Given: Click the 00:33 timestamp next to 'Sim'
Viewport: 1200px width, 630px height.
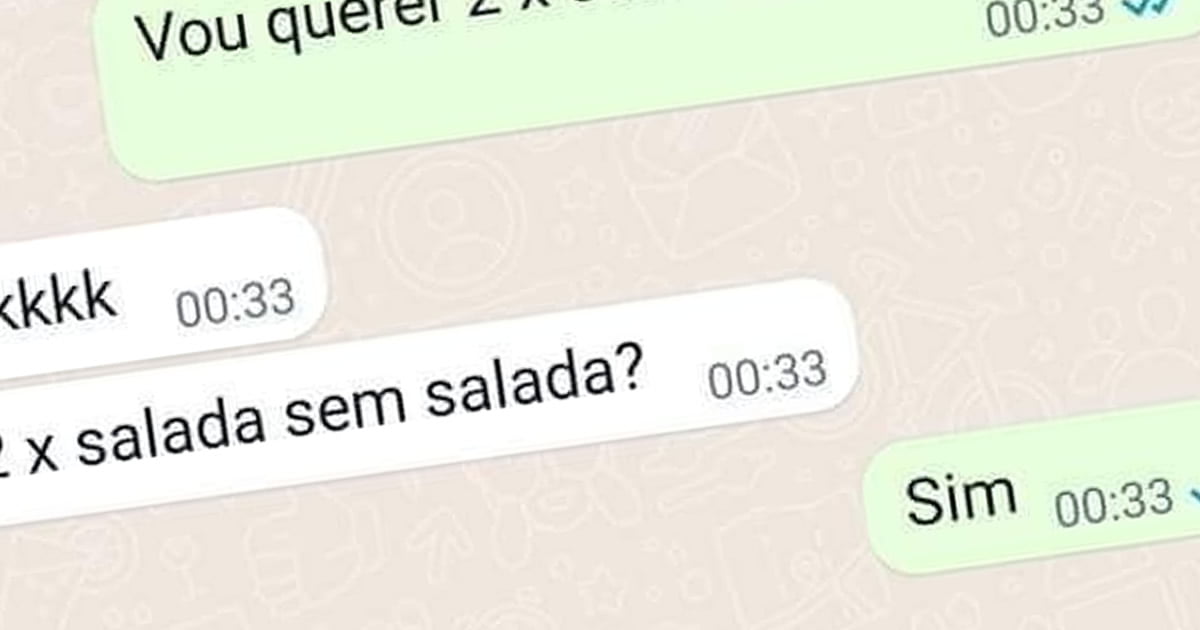Looking at the screenshot, I should [1114, 500].
